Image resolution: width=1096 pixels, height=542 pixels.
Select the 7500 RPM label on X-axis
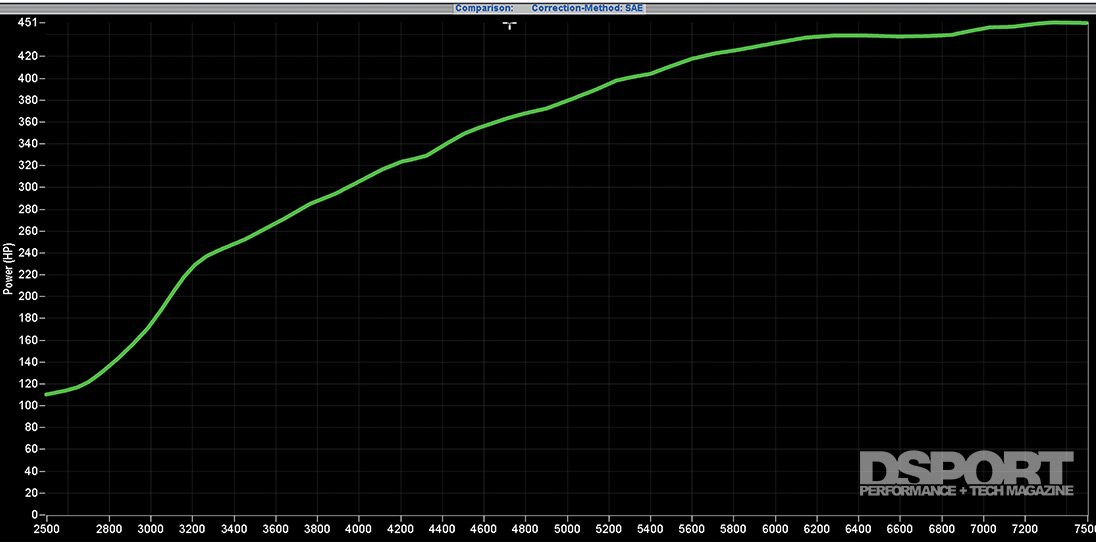(1083, 528)
